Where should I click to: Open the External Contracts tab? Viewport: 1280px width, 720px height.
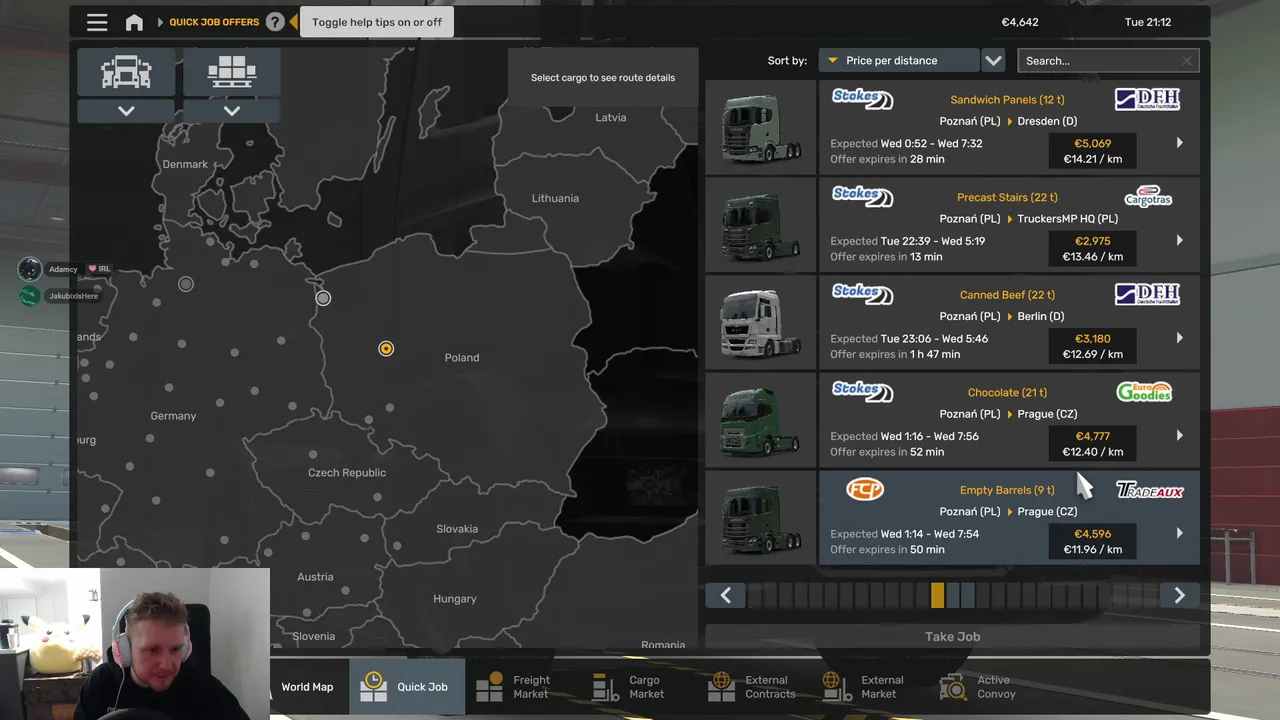point(752,687)
